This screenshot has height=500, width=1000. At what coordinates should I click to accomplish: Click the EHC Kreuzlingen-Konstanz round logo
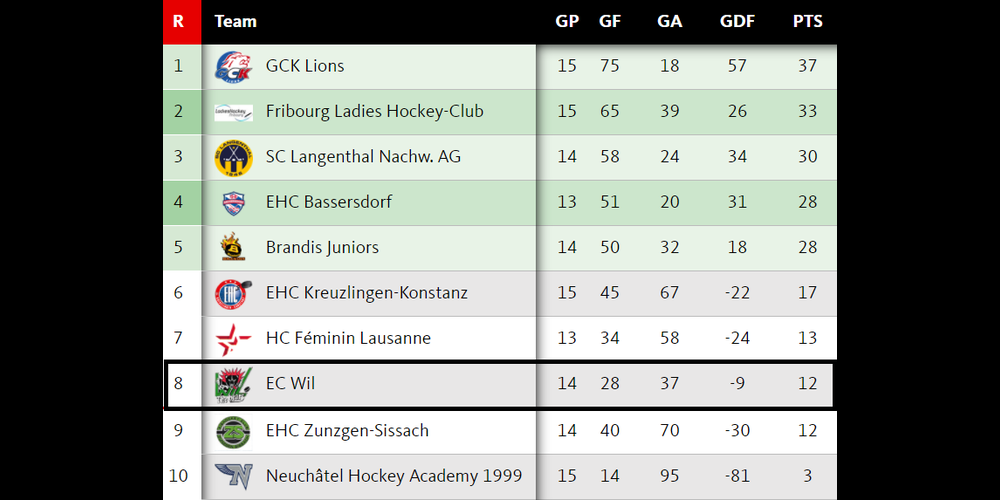(x=234, y=293)
